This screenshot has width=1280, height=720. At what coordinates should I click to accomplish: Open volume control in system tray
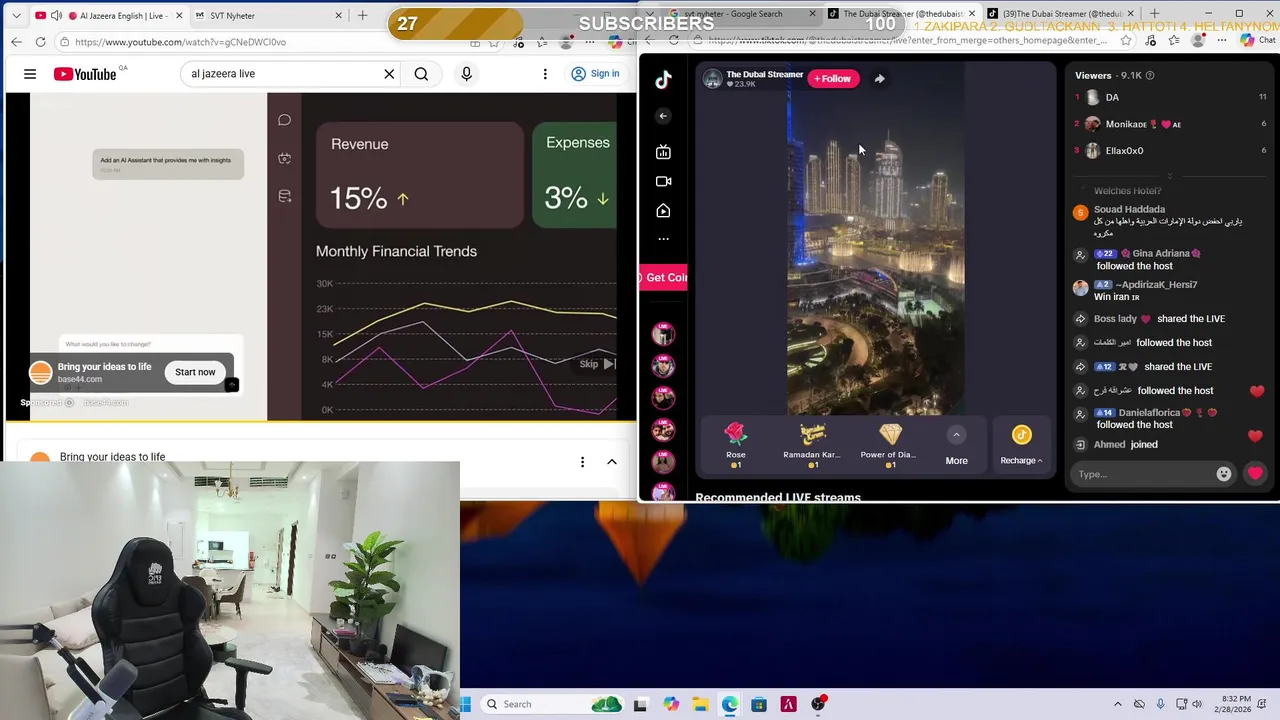click(x=1197, y=704)
